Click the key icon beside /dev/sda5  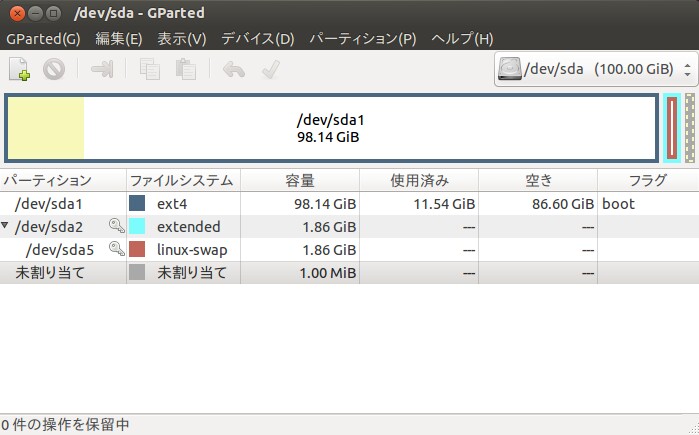coord(115,249)
